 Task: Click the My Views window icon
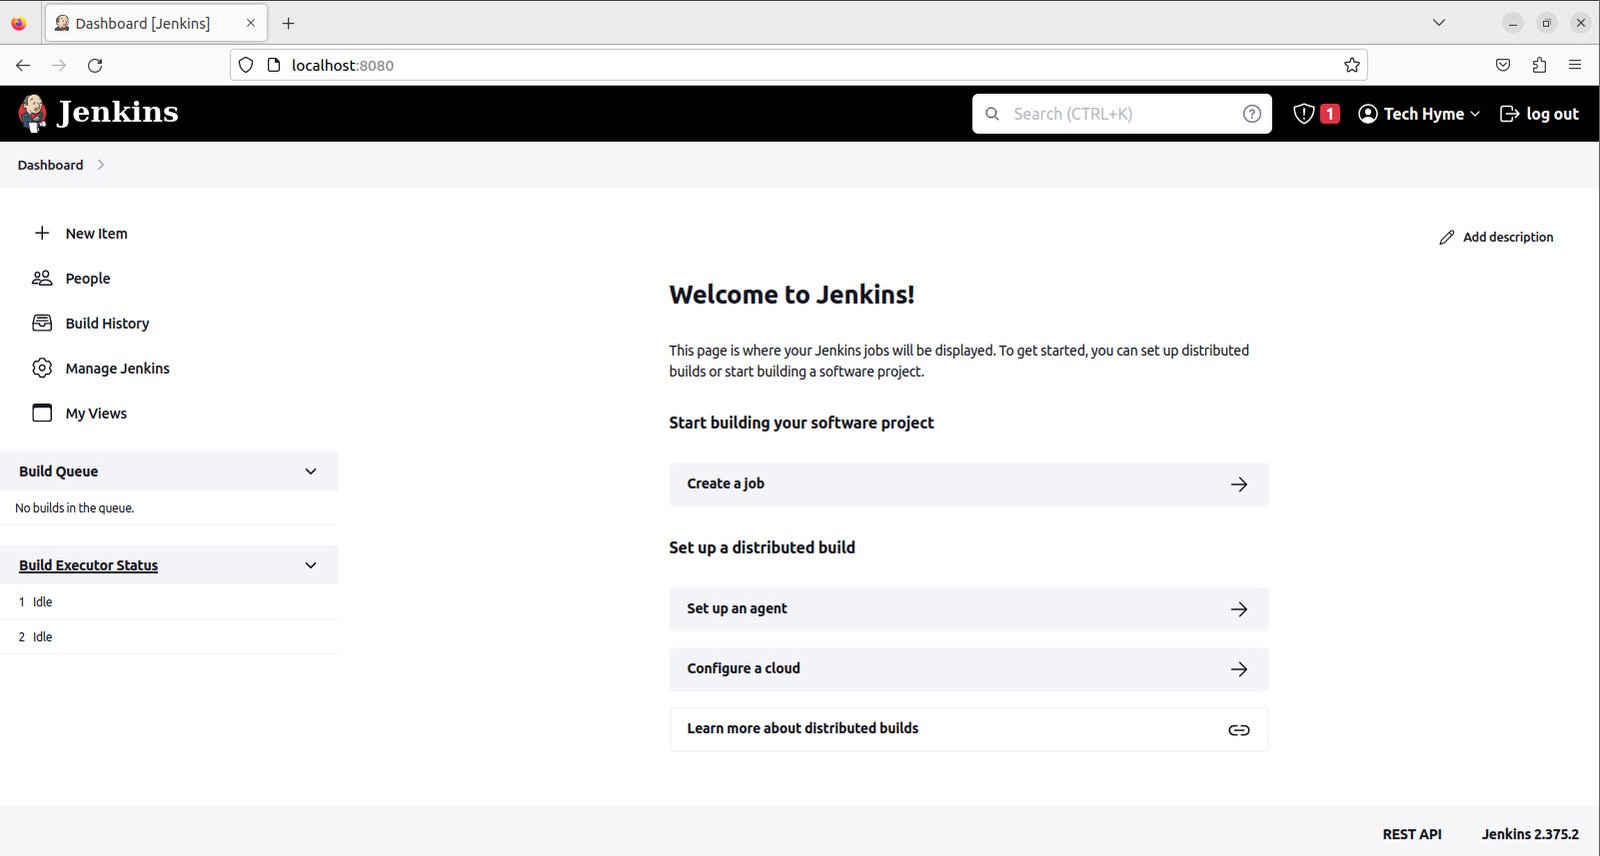pyautogui.click(x=42, y=413)
